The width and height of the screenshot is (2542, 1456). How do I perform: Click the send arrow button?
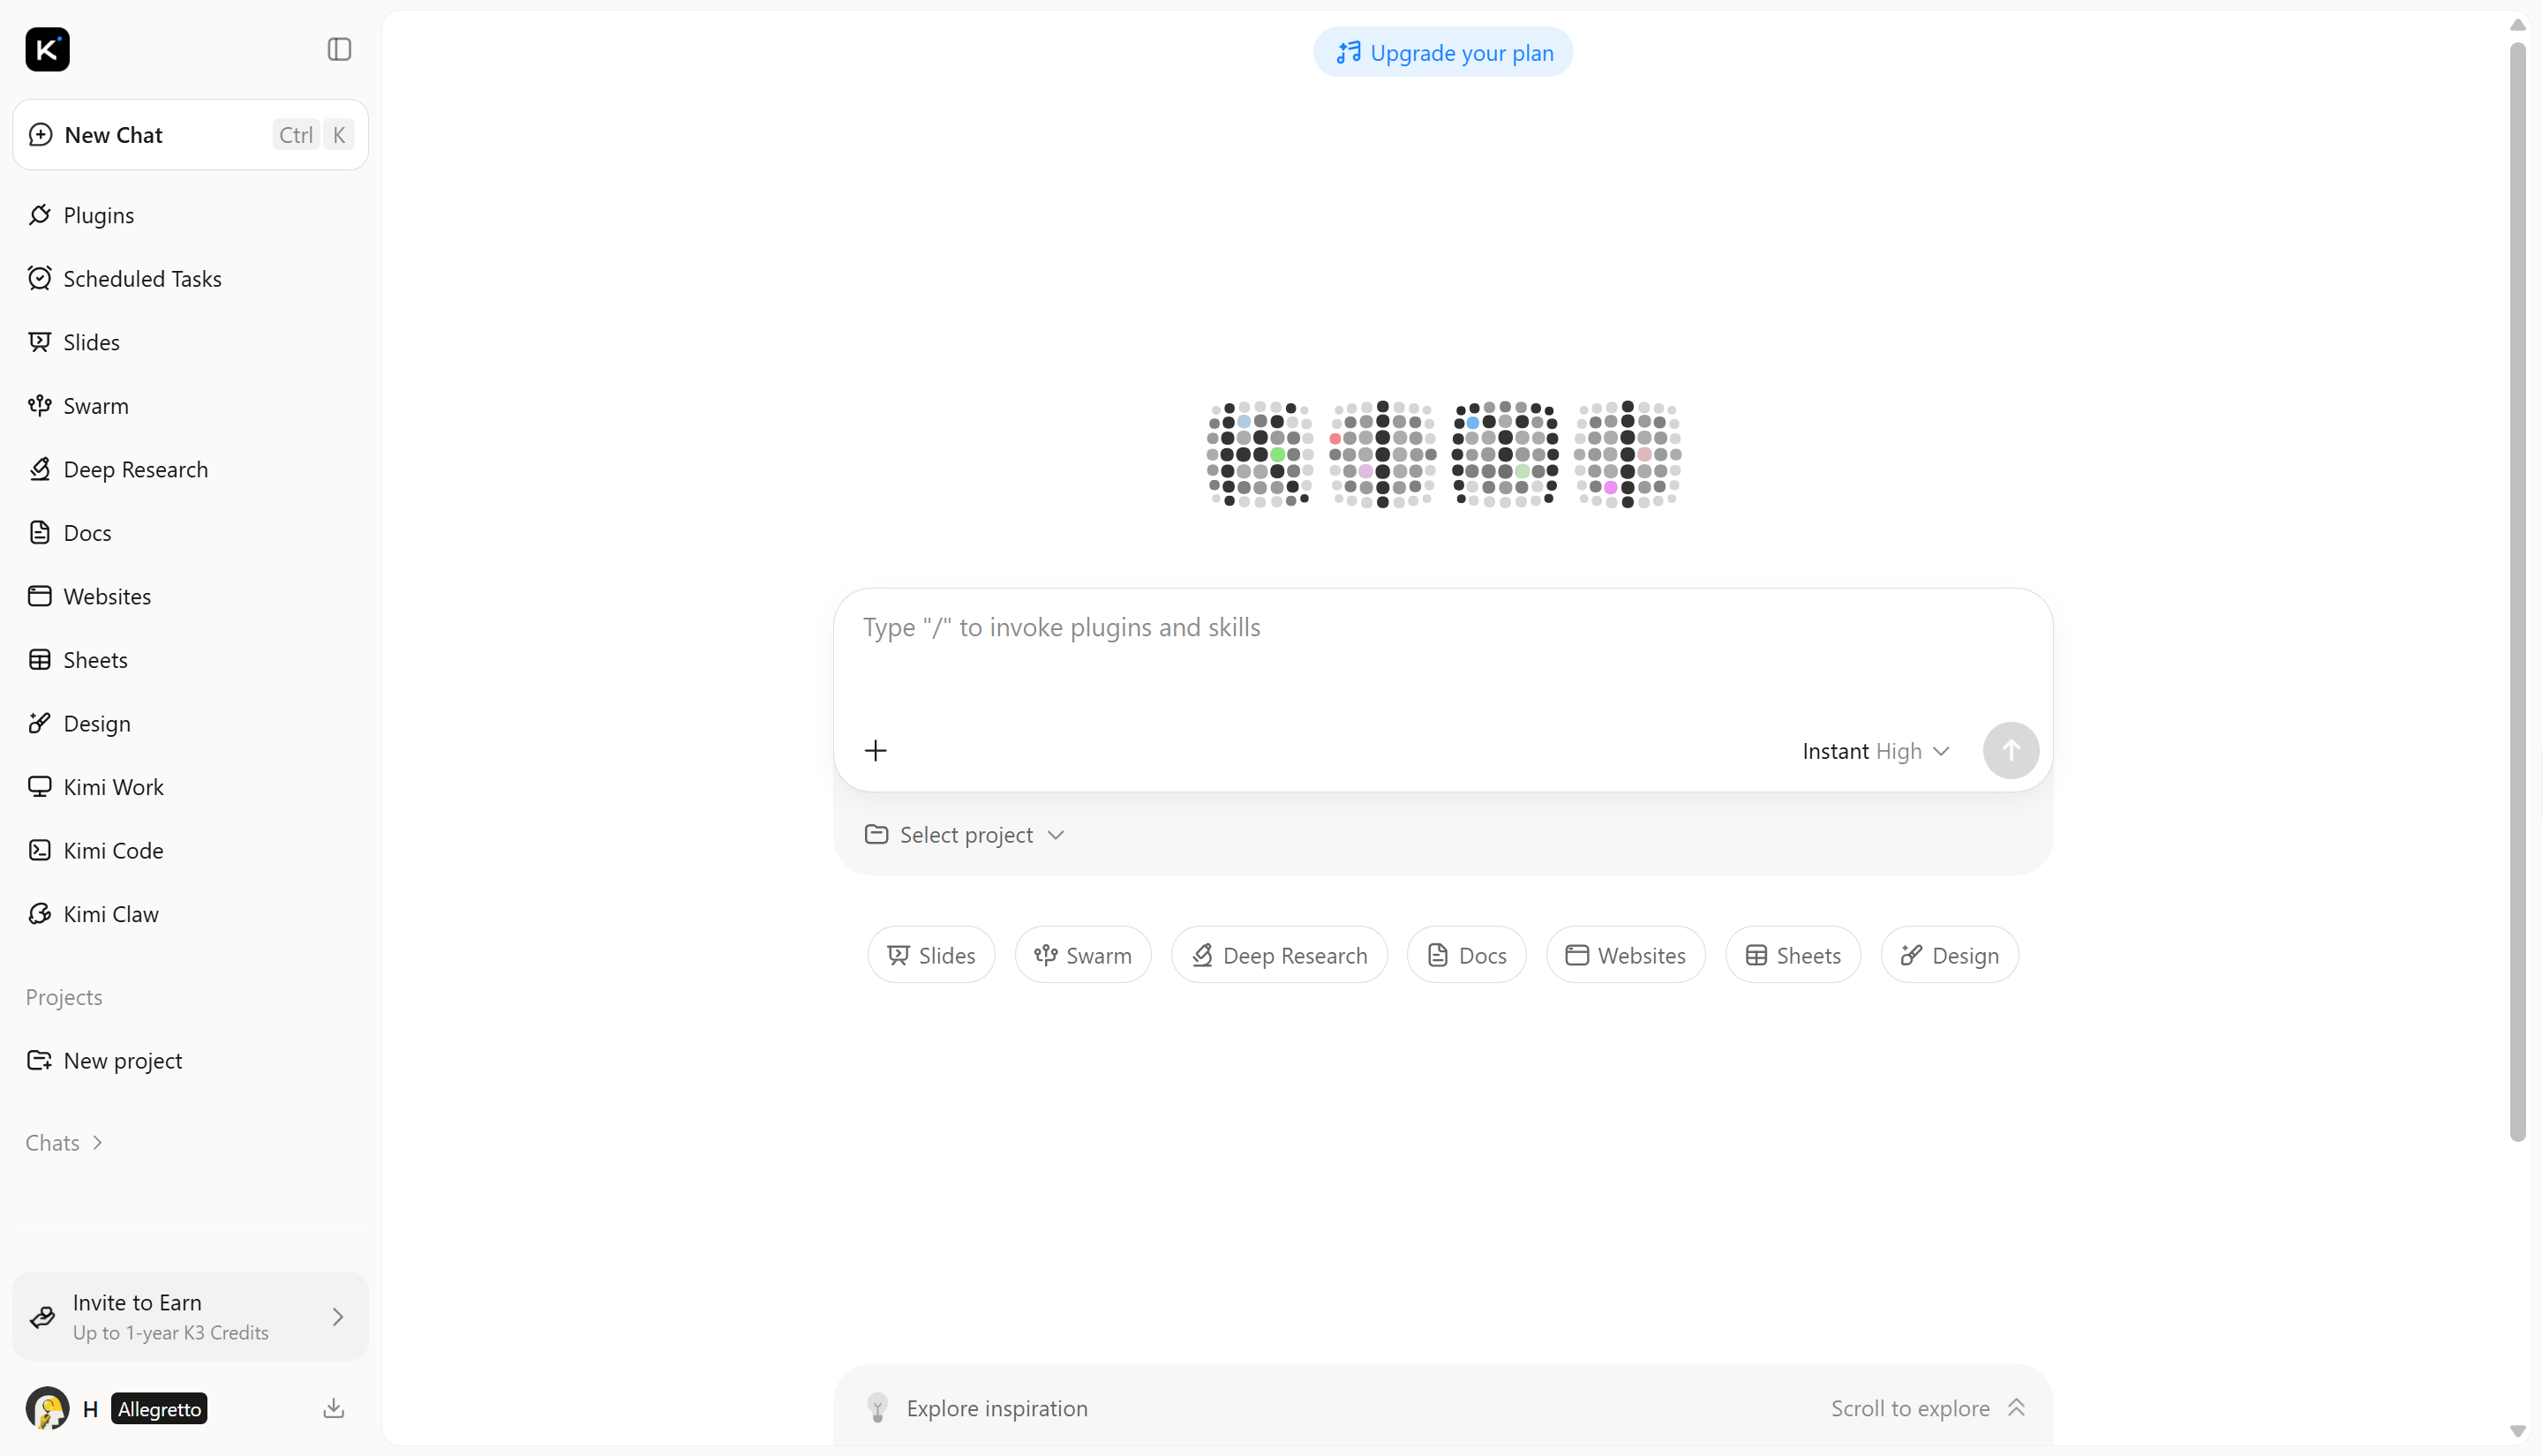(2010, 750)
